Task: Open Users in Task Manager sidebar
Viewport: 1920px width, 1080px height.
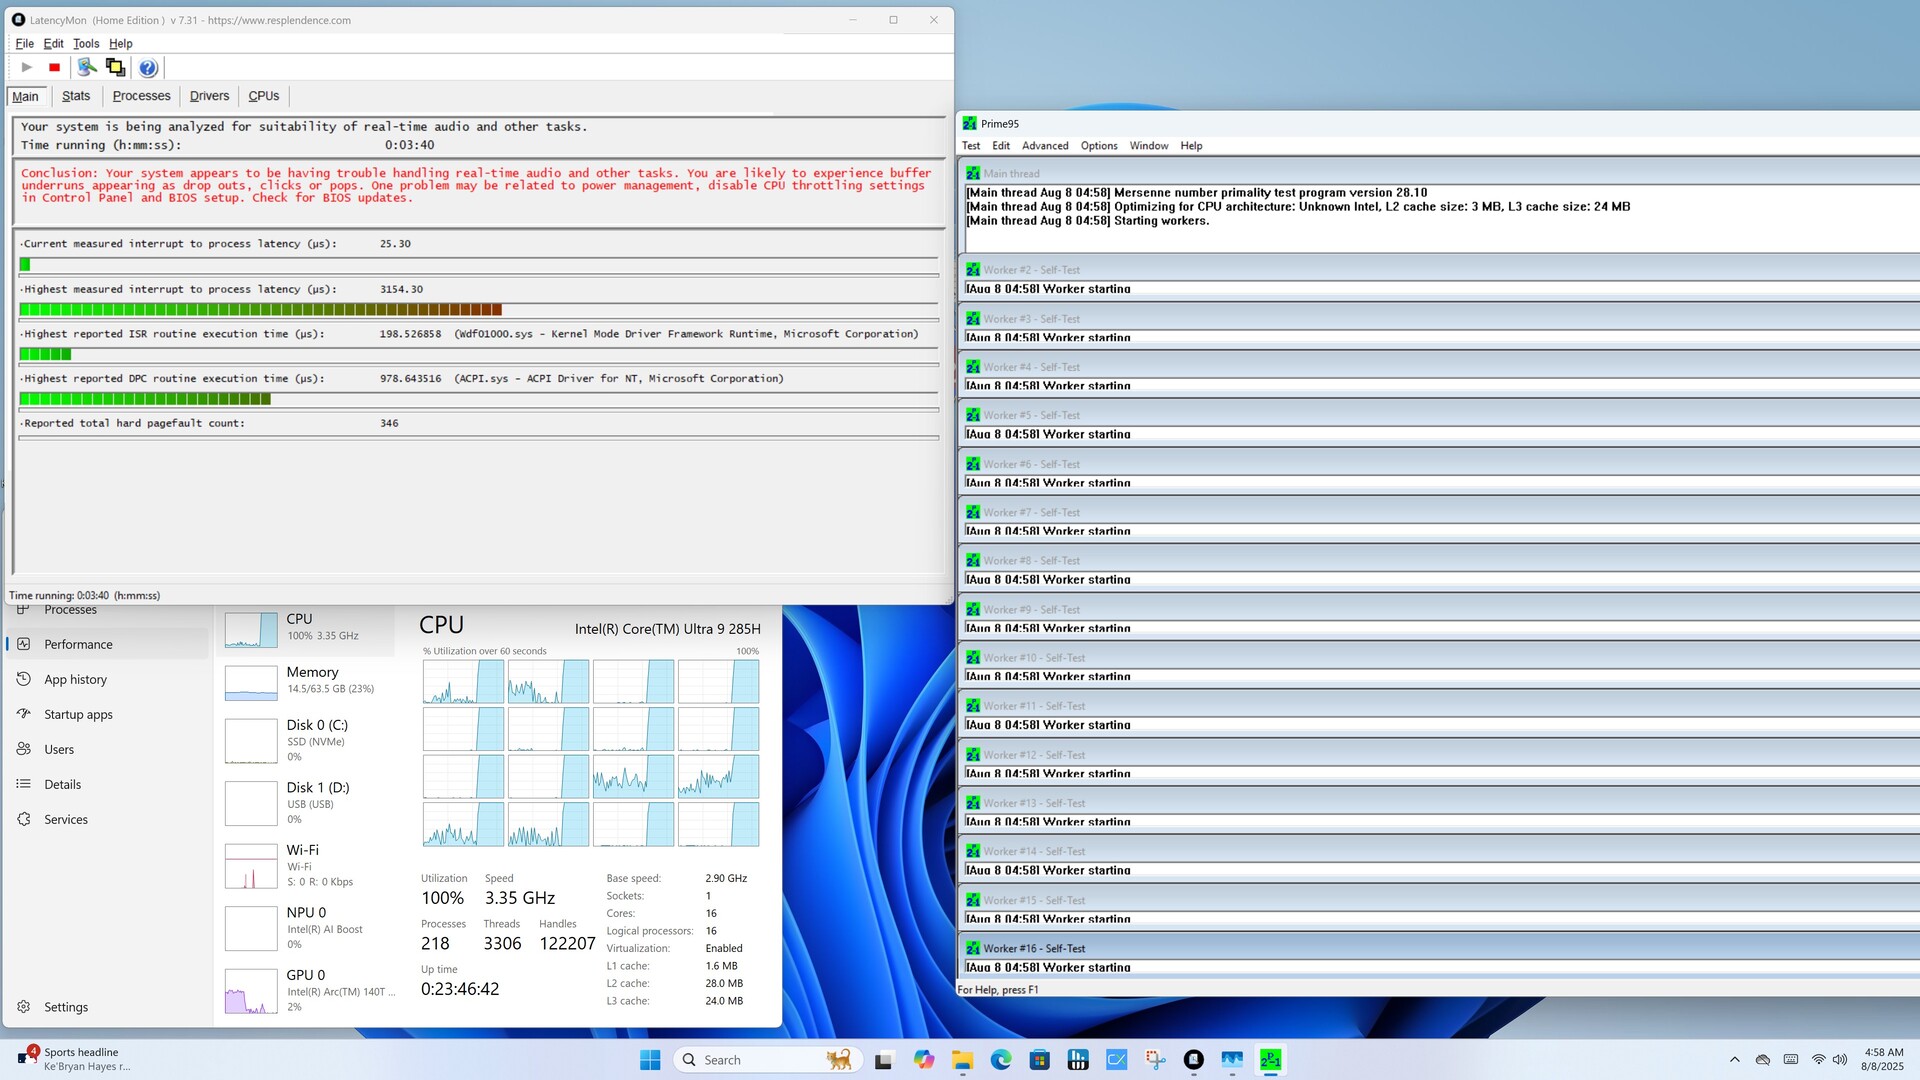Action: coord(108,750)
